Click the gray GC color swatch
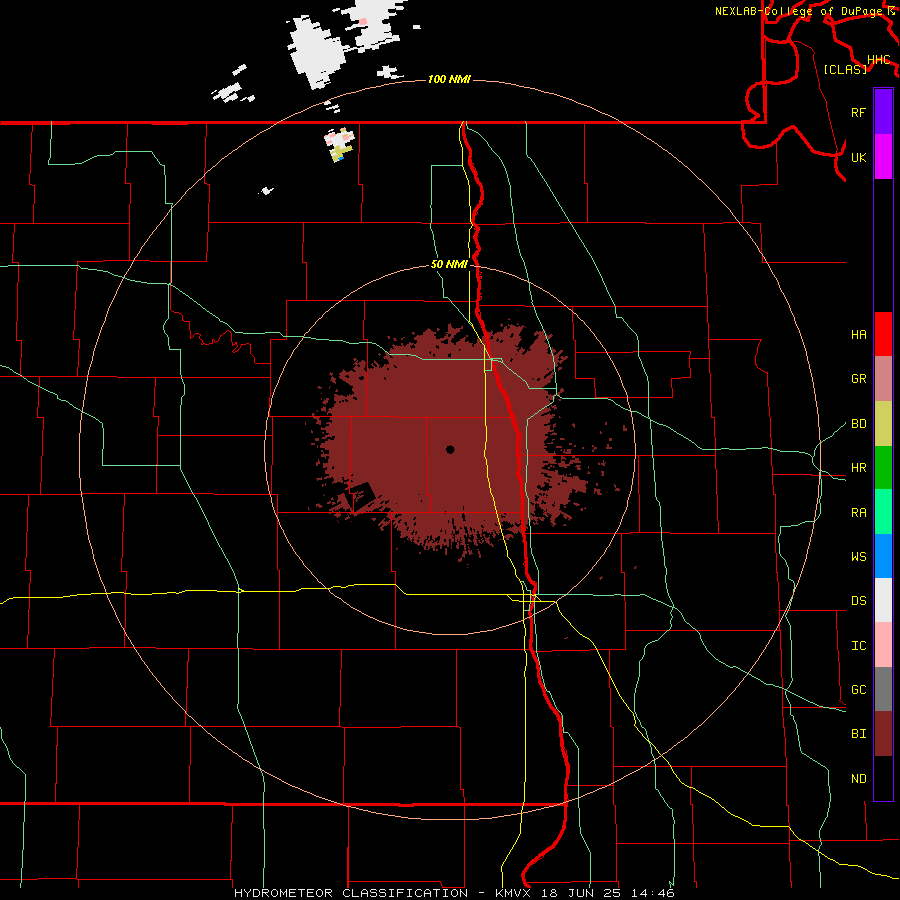Image resolution: width=900 pixels, height=900 pixels. 883,689
